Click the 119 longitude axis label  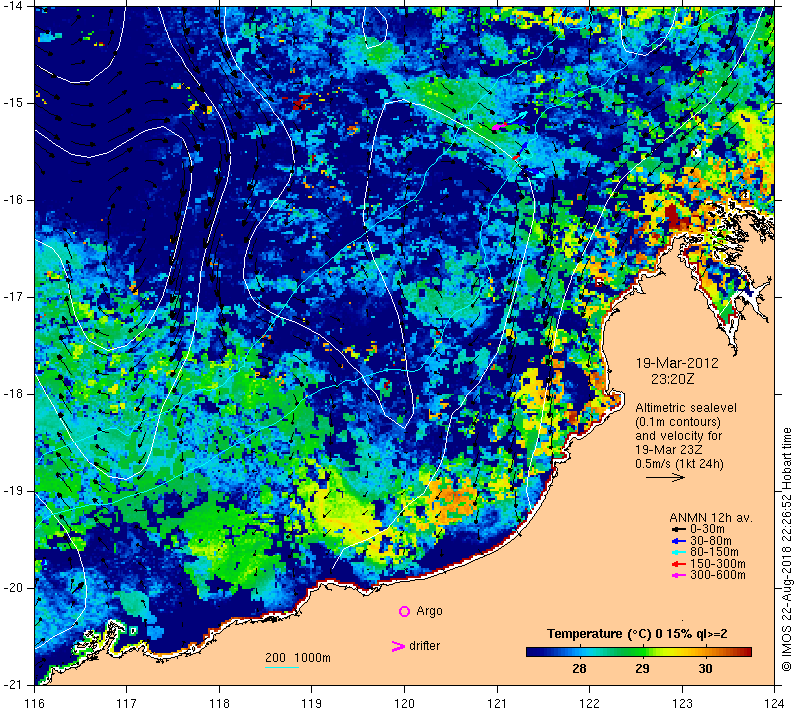312,703
